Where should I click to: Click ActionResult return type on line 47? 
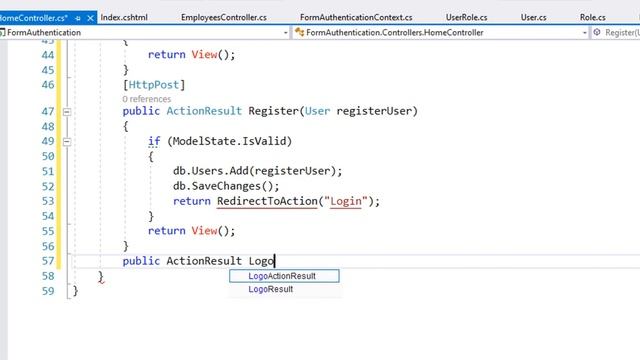[x=204, y=111]
